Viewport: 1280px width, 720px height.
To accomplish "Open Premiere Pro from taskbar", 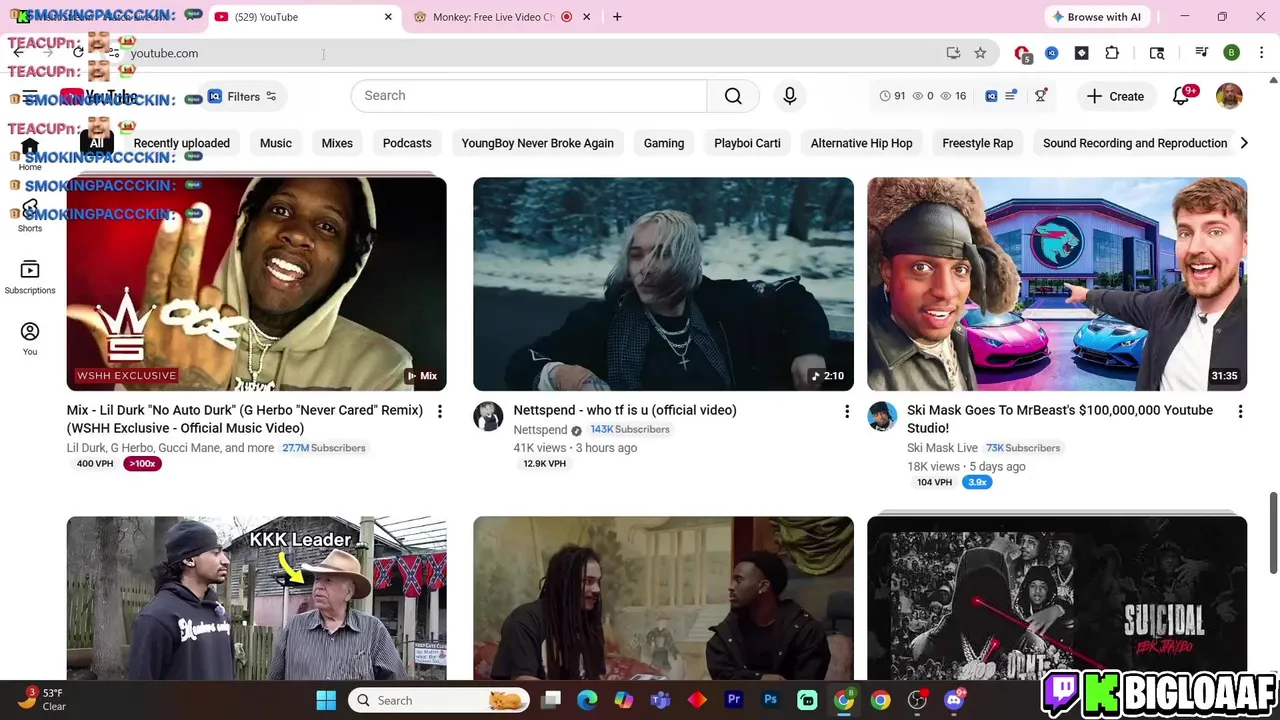I will pos(734,700).
